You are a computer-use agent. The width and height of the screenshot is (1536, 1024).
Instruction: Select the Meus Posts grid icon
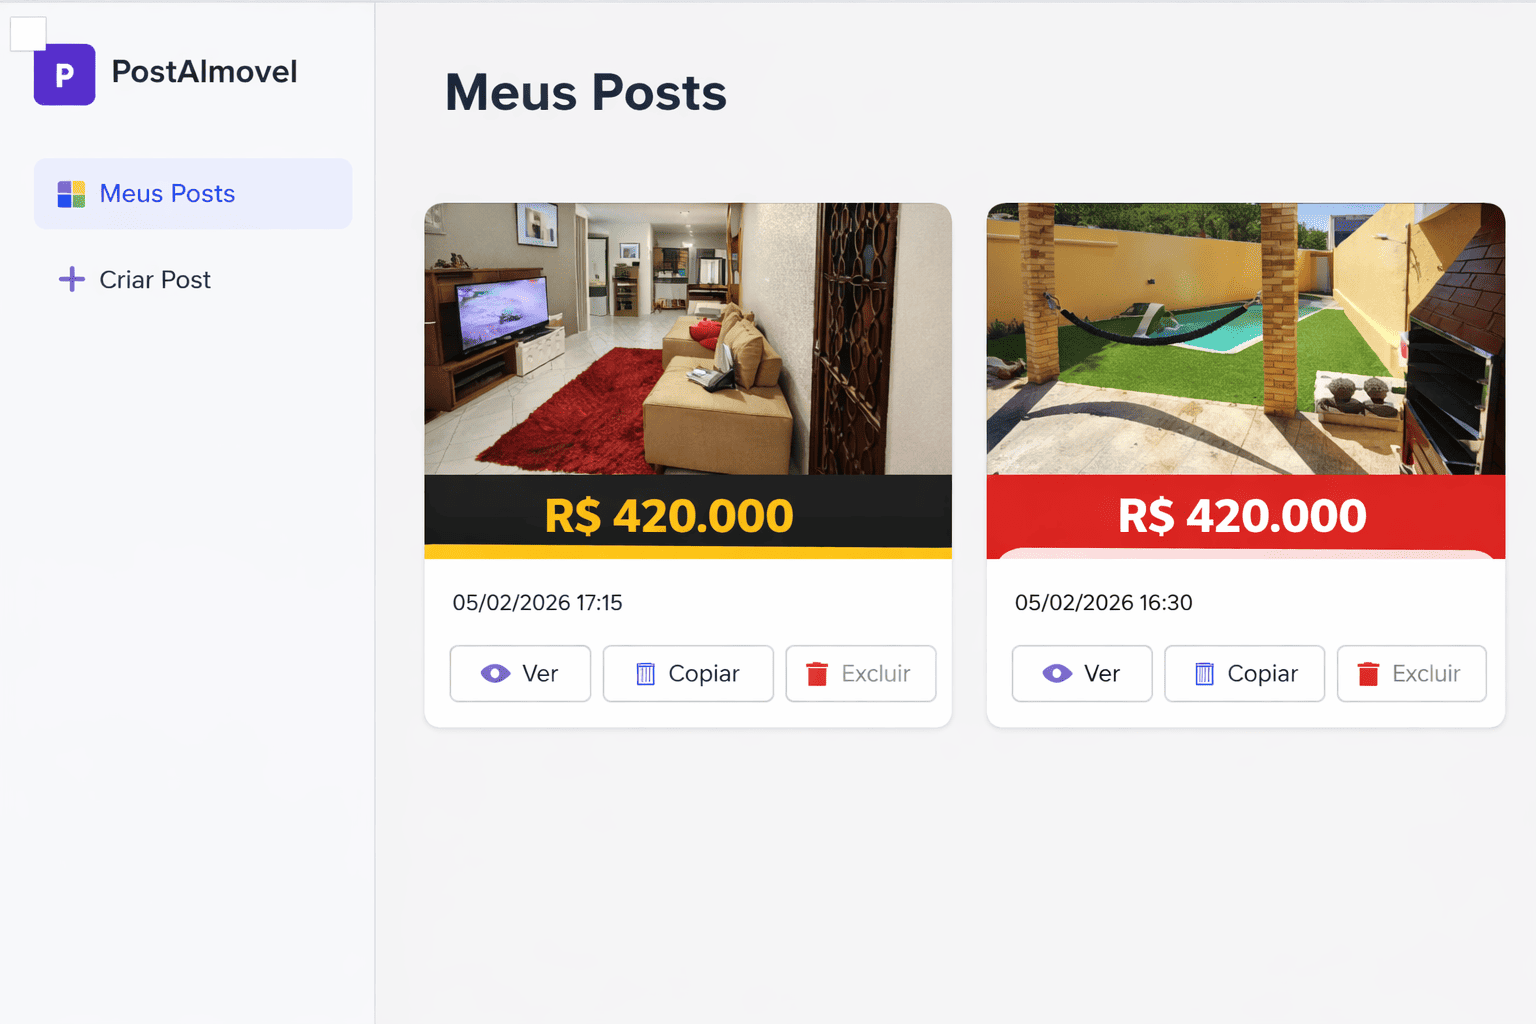coord(70,193)
